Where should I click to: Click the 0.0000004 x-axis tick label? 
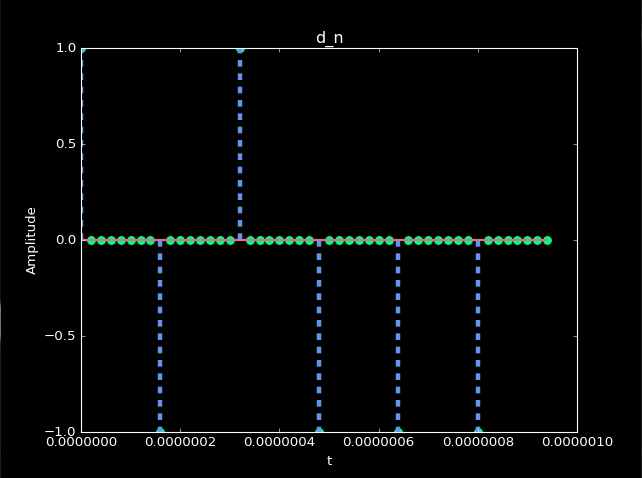tap(279, 445)
